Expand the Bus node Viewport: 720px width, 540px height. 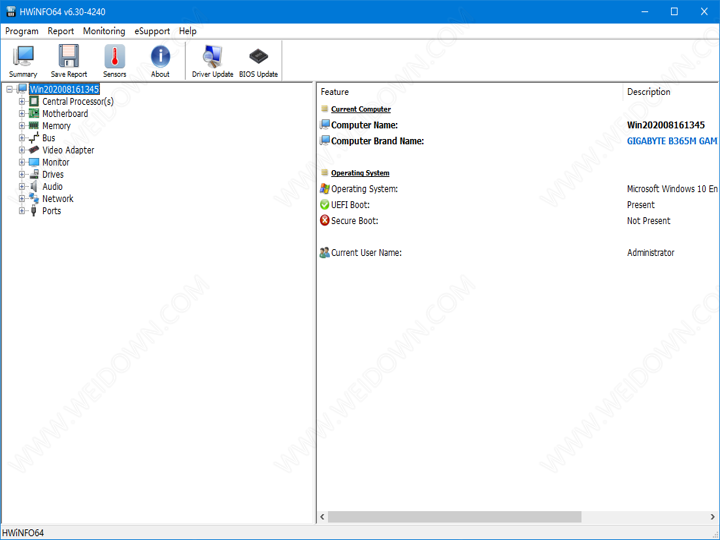(x=22, y=138)
